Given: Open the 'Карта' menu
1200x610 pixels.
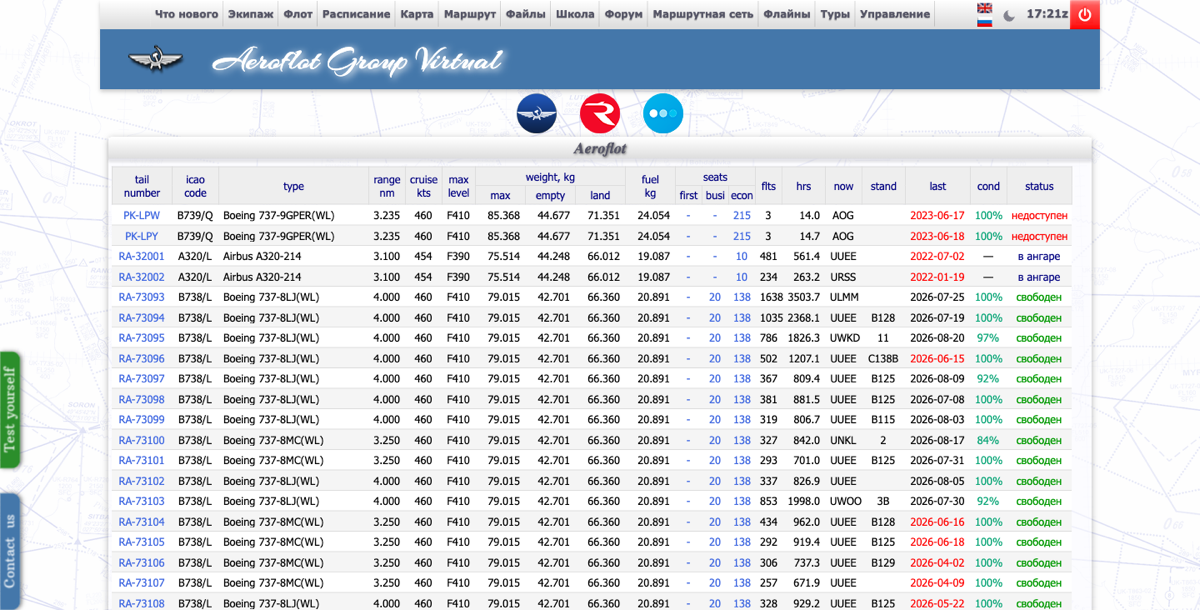Looking at the screenshot, I should point(417,14).
